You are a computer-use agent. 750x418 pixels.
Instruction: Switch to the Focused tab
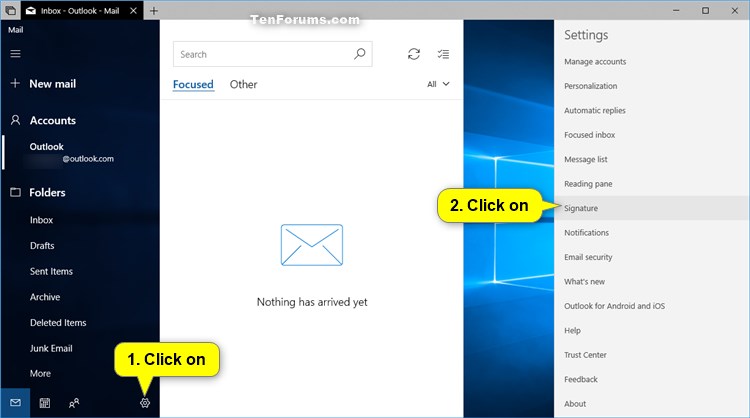tap(193, 84)
